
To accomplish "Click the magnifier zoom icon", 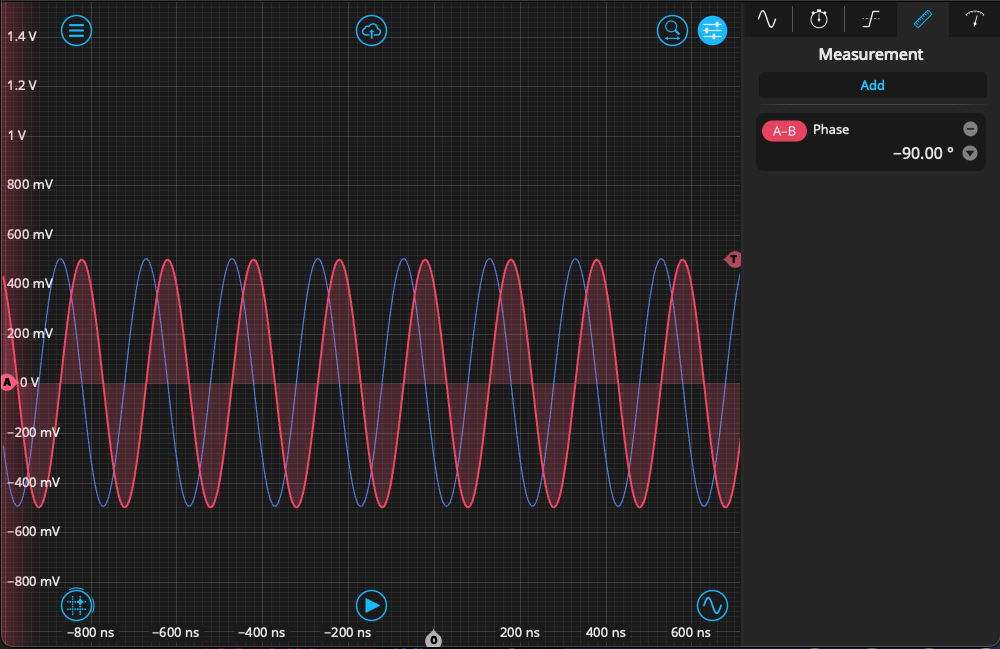I will 672,31.
